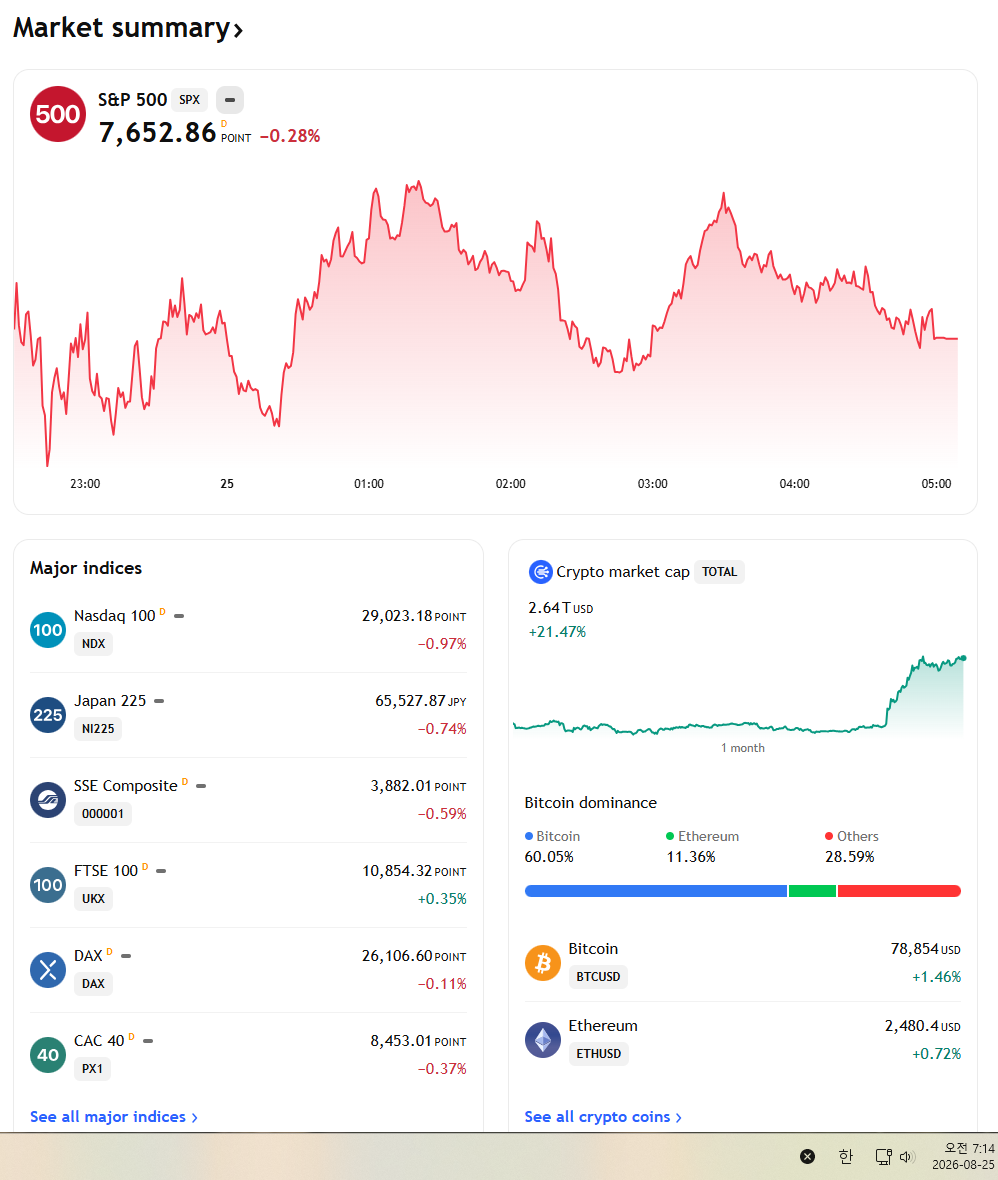
Task: Open the Market summary heading link
Action: click(x=128, y=29)
